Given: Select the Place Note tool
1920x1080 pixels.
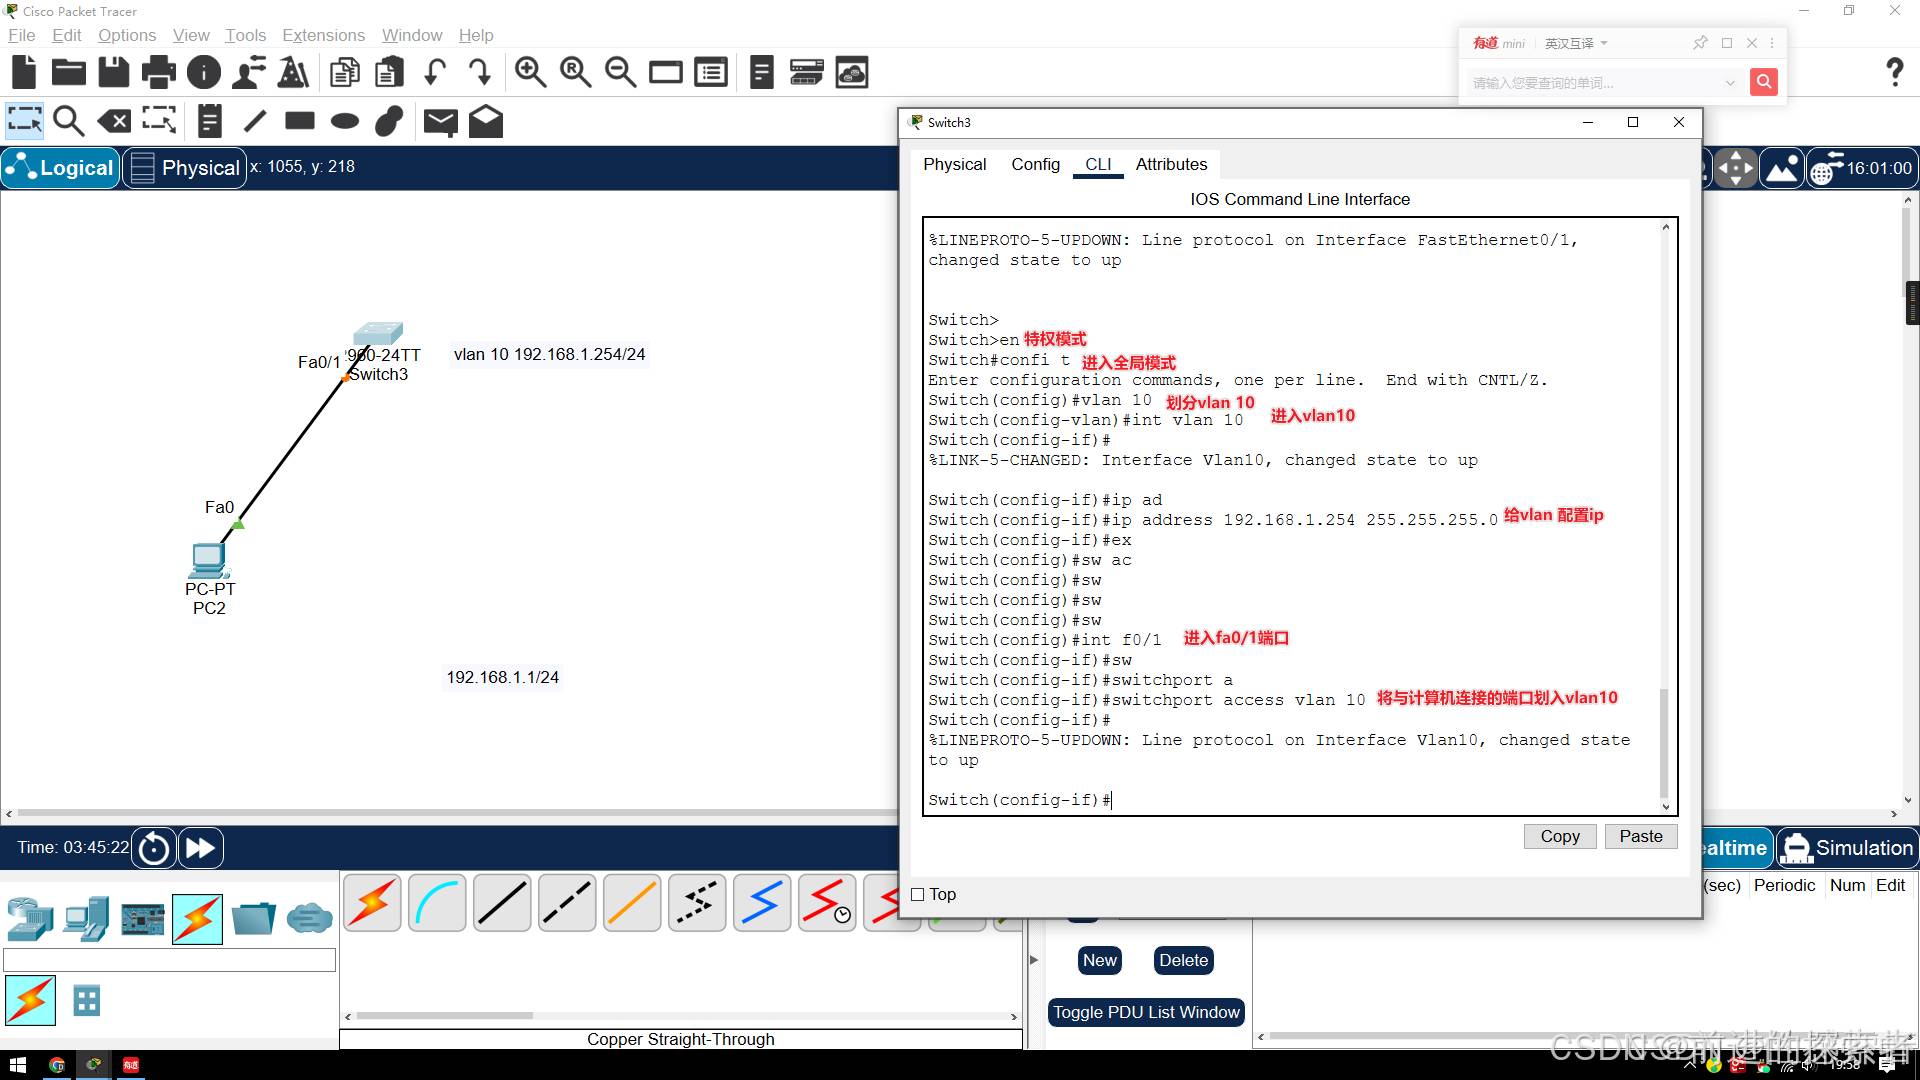Looking at the screenshot, I should click(x=210, y=121).
